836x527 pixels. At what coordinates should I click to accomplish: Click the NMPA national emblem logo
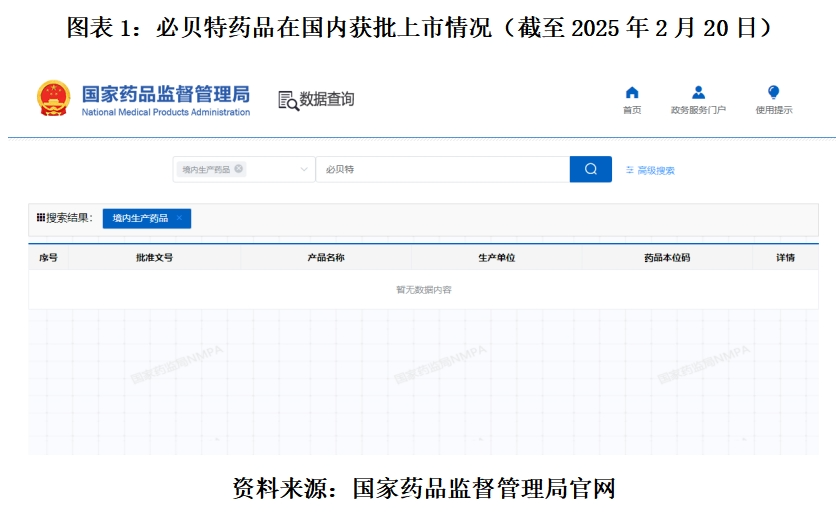(x=53, y=98)
